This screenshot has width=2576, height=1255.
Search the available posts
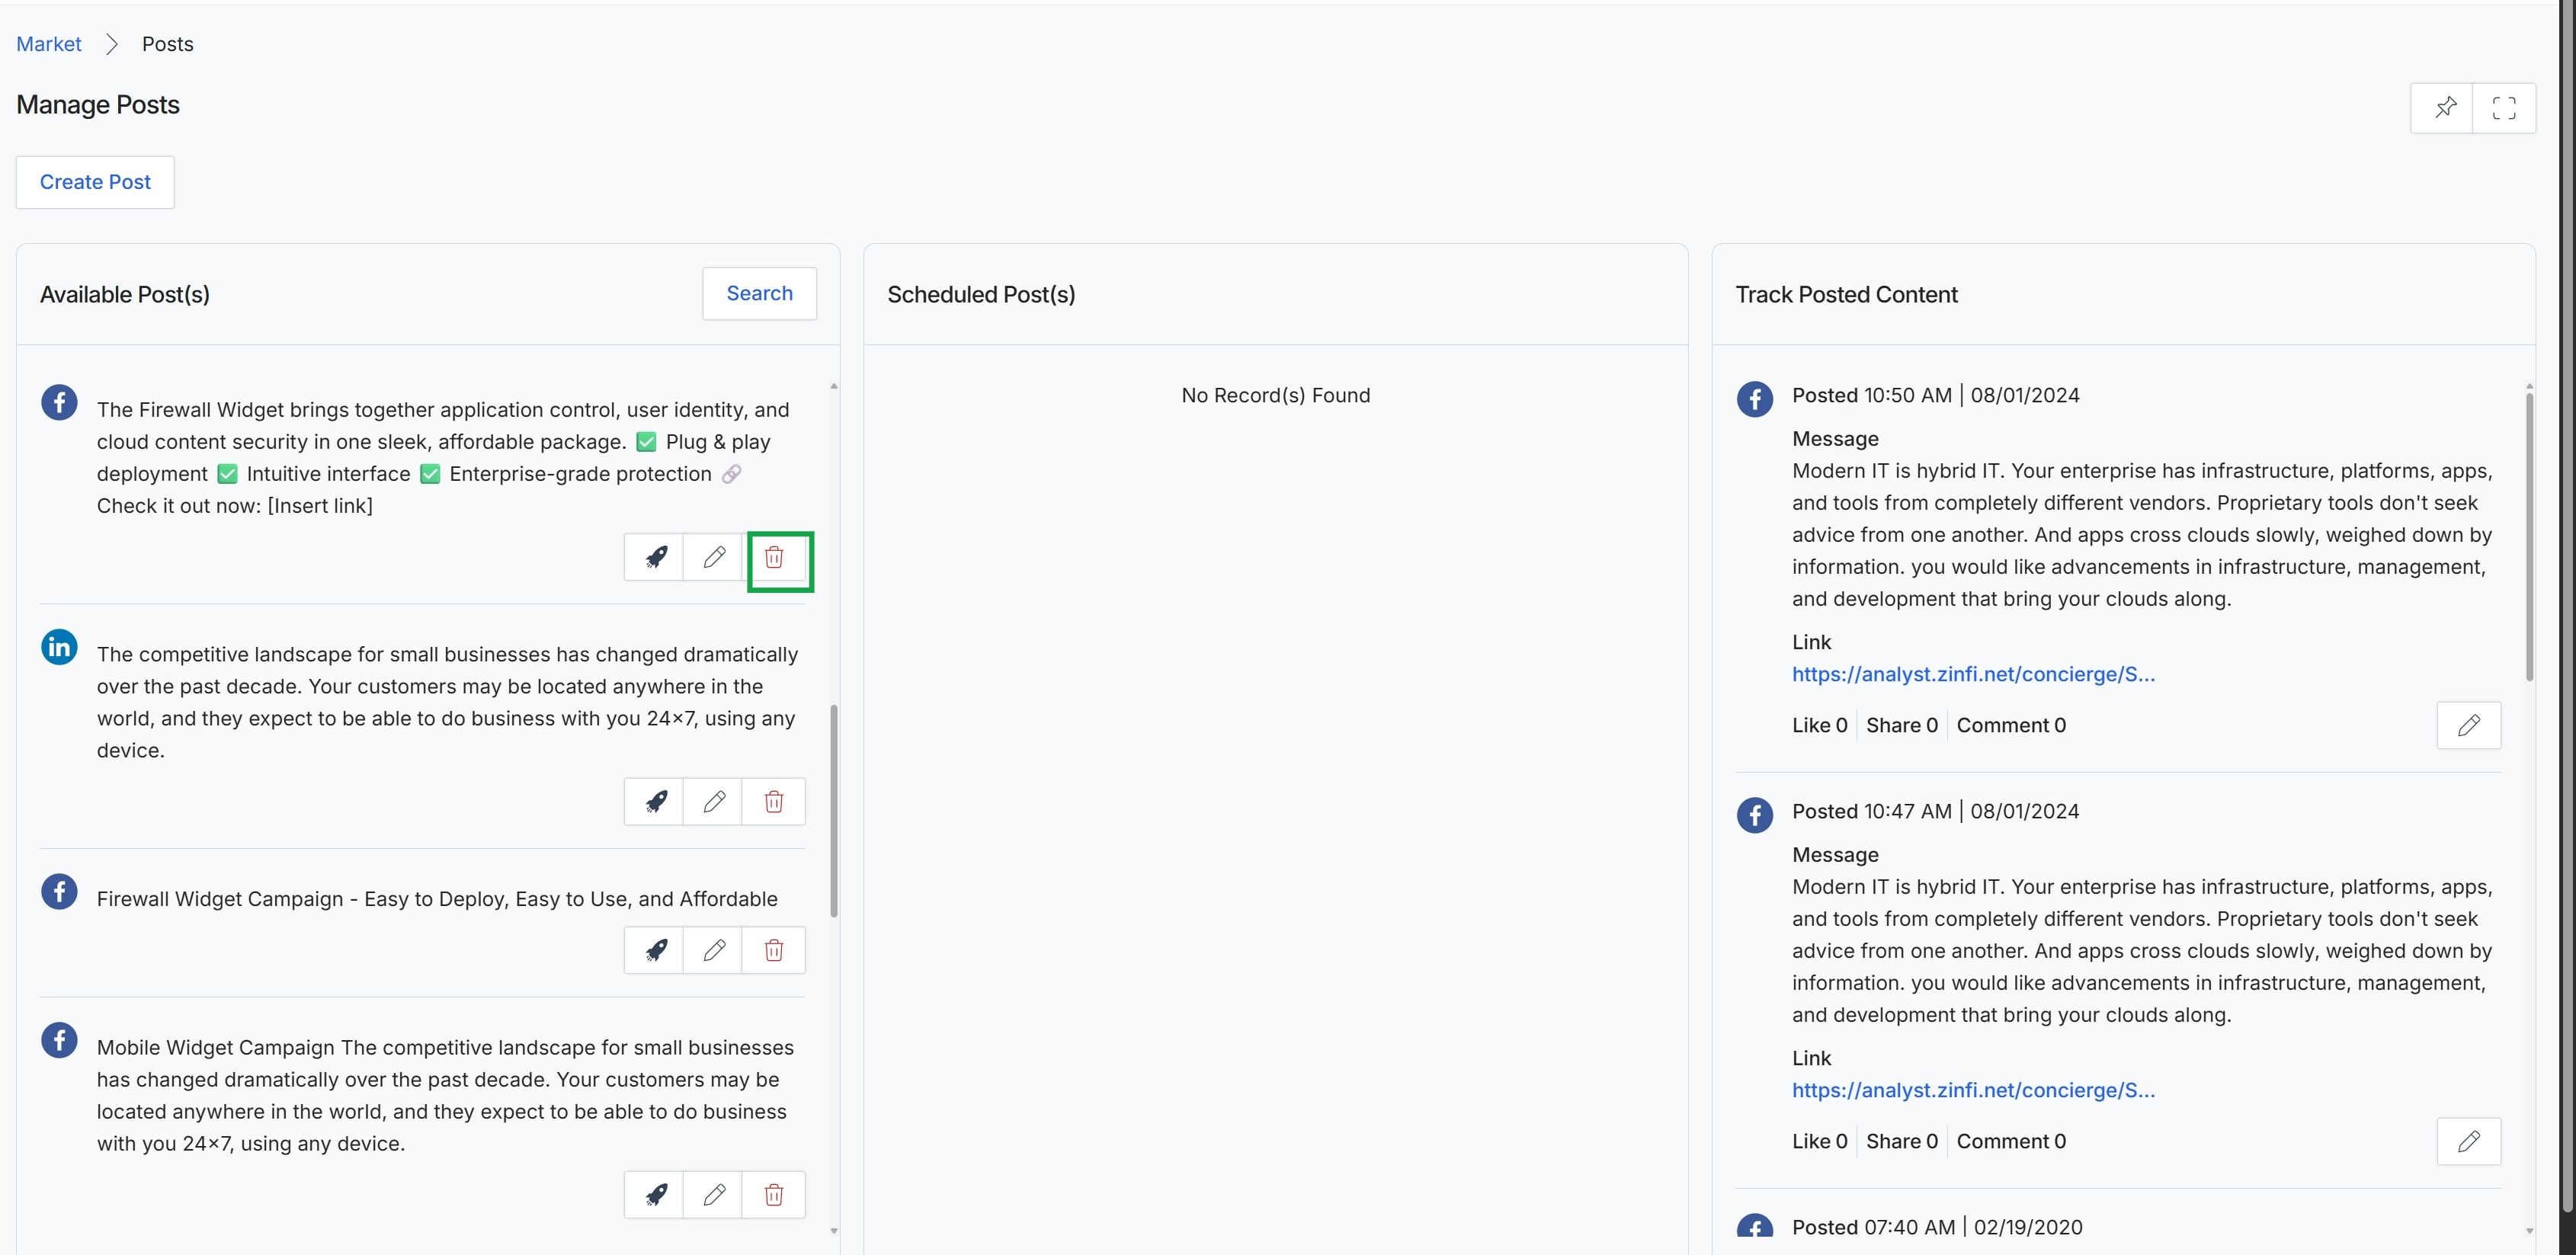click(760, 293)
